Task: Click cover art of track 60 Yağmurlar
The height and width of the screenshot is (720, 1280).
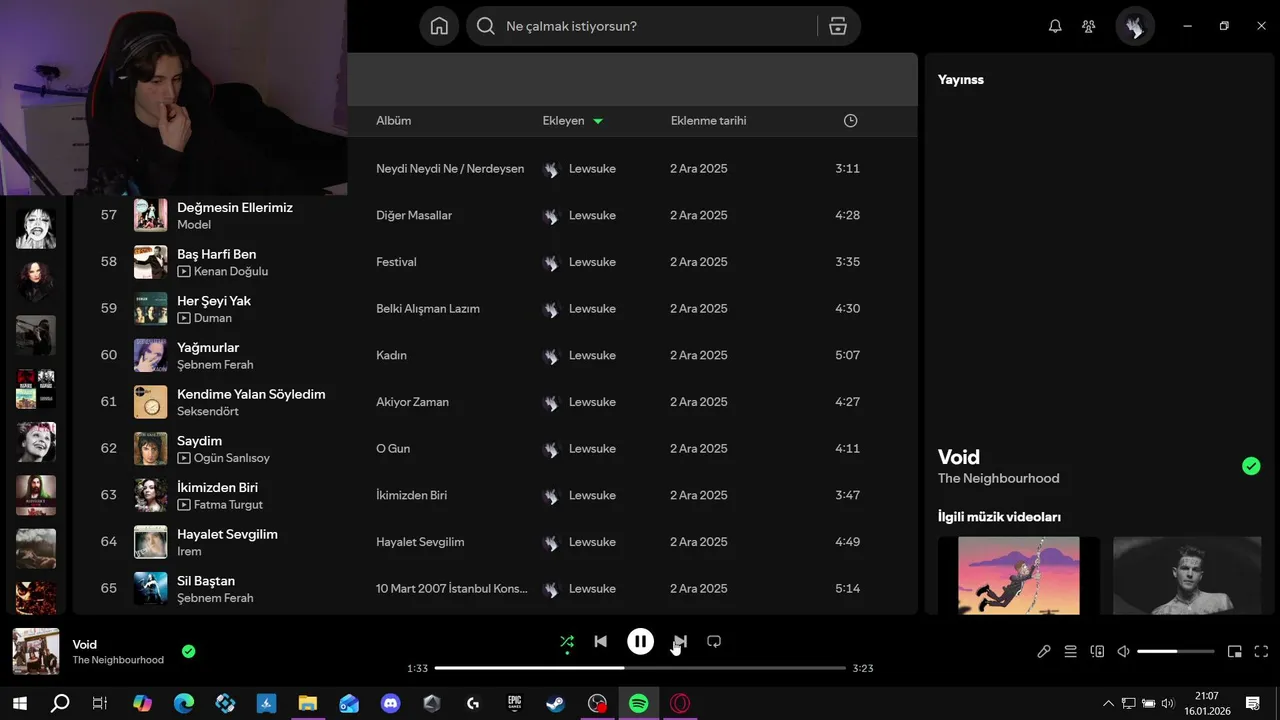Action: click(x=151, y=355)
